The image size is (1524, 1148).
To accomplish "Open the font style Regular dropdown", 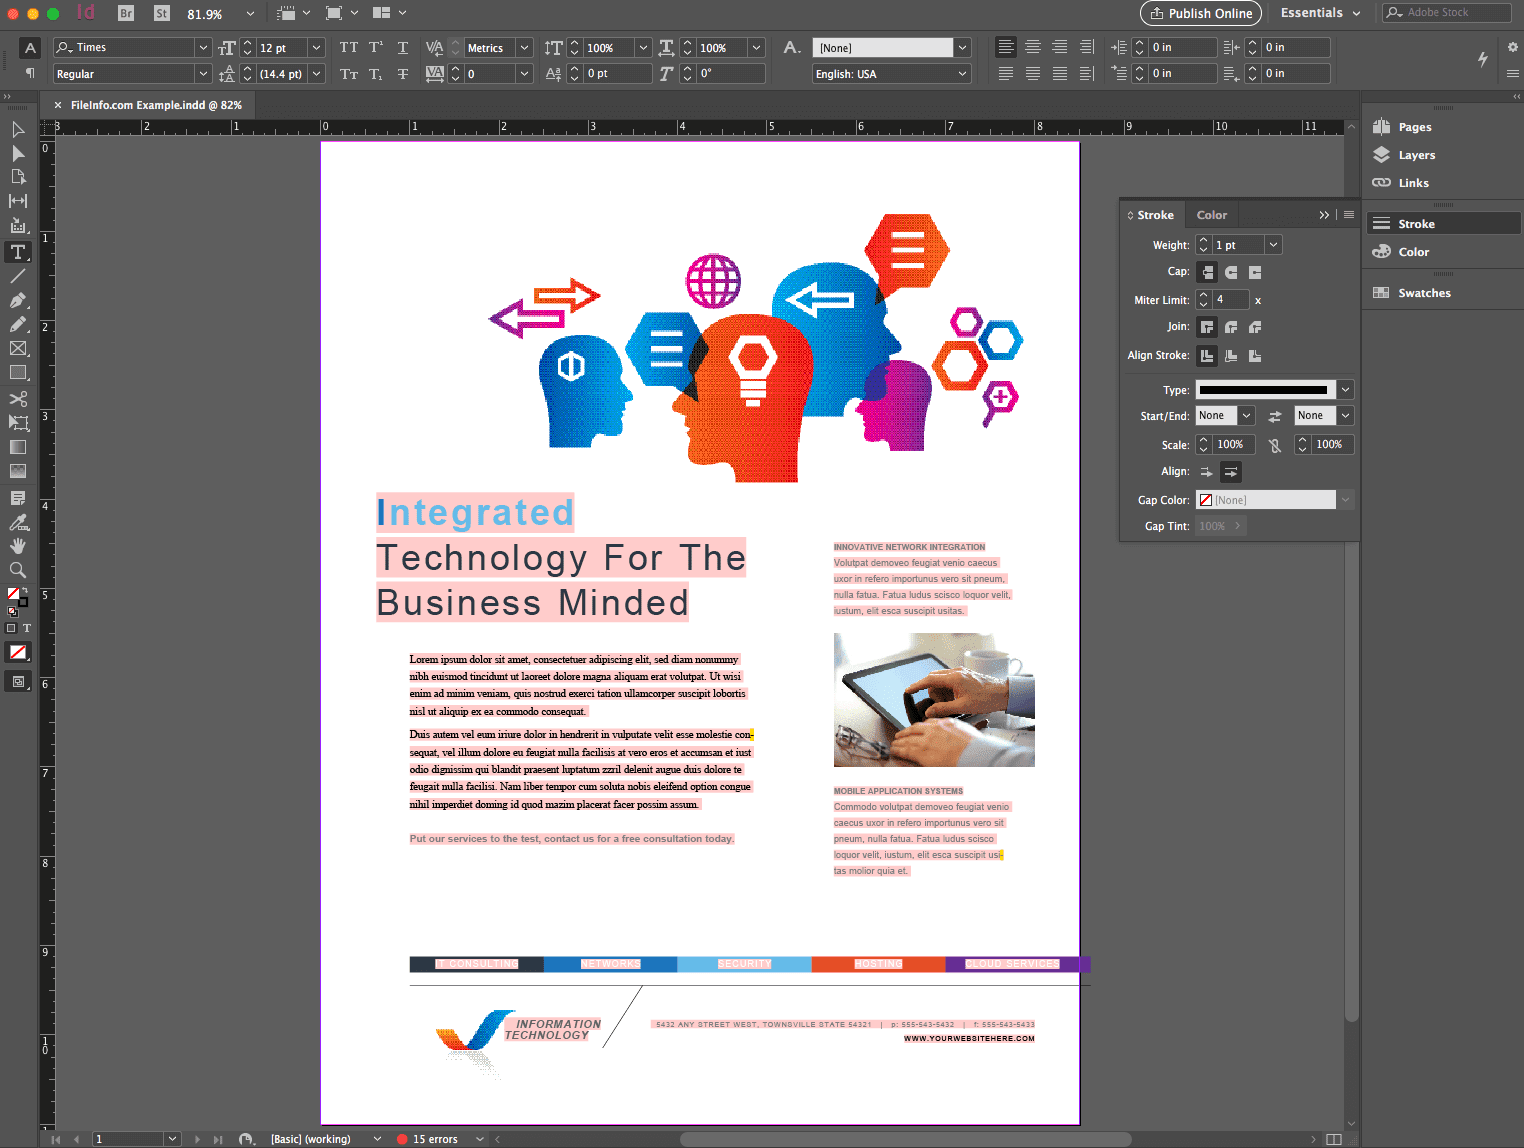I will click(x=203, y=74).
